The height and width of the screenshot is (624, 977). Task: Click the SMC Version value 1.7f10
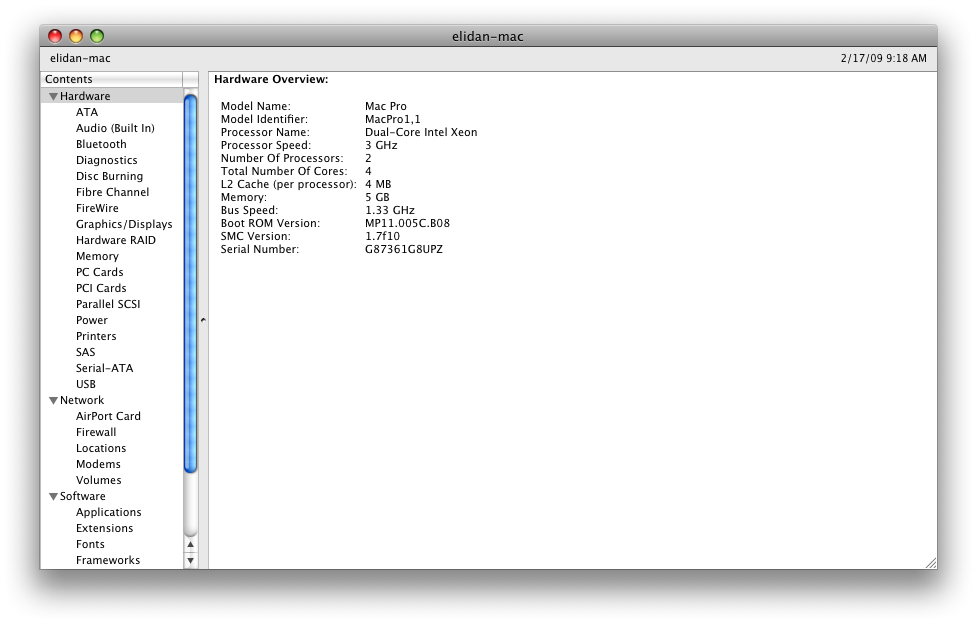tap(383, 236)
